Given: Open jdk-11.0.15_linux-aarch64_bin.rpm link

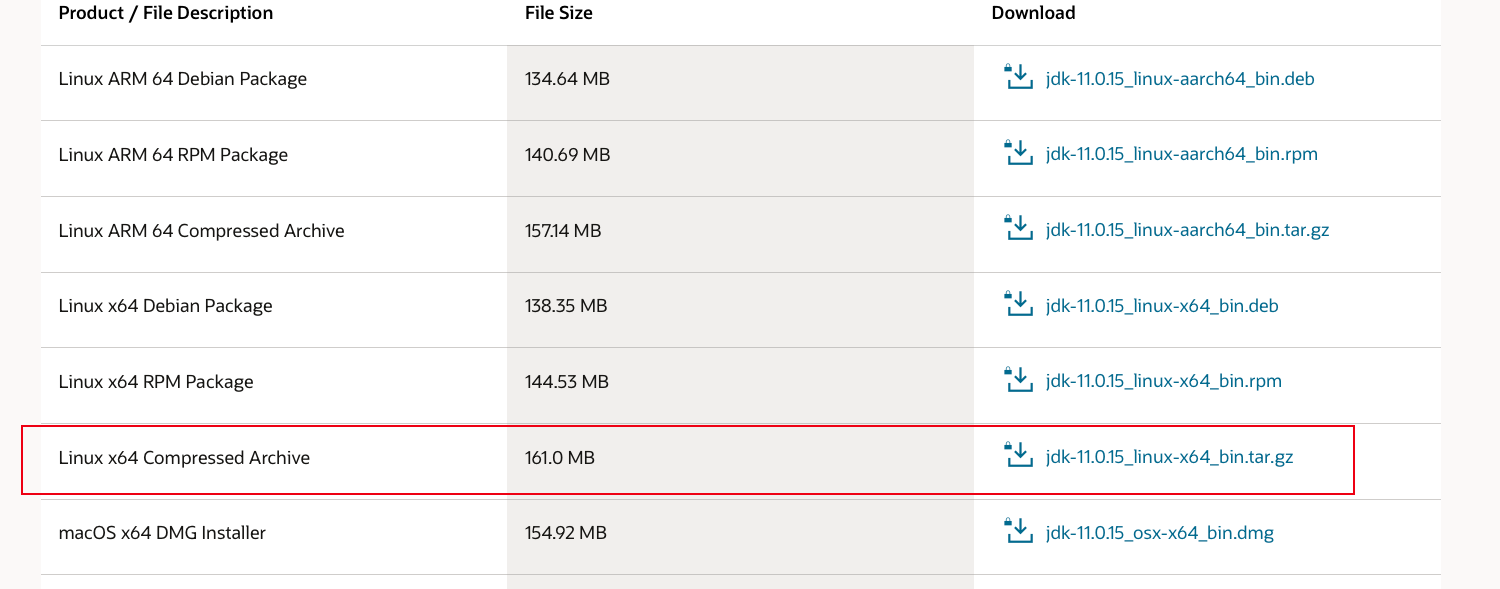Looking at the screenshot, I should click(1182, 154).
